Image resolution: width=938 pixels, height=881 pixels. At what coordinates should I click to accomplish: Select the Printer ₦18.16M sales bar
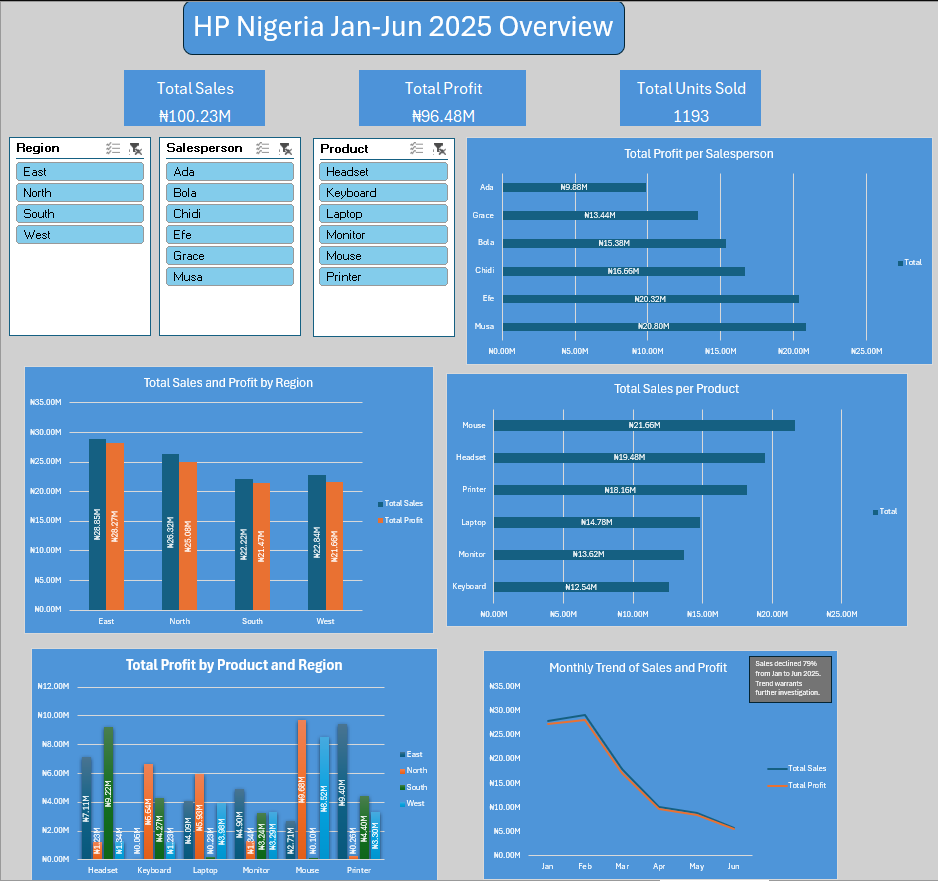click(620, 490)
